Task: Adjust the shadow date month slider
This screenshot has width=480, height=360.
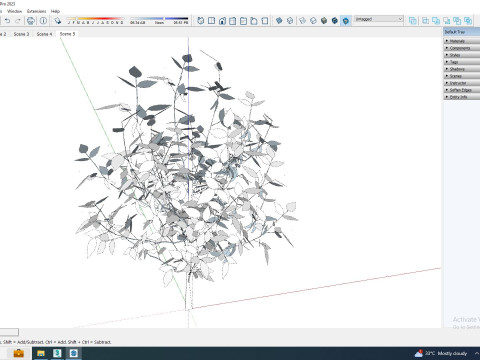Action: click(95, 19)
